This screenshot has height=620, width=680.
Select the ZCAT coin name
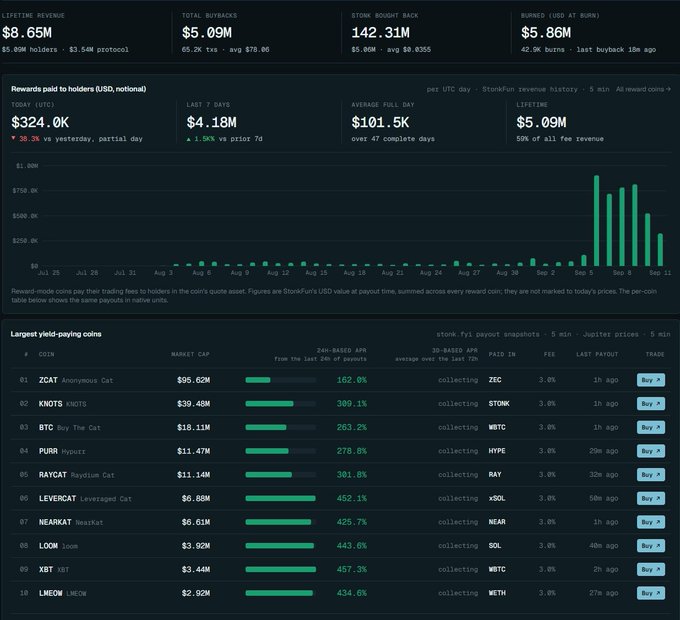point(48,380)
